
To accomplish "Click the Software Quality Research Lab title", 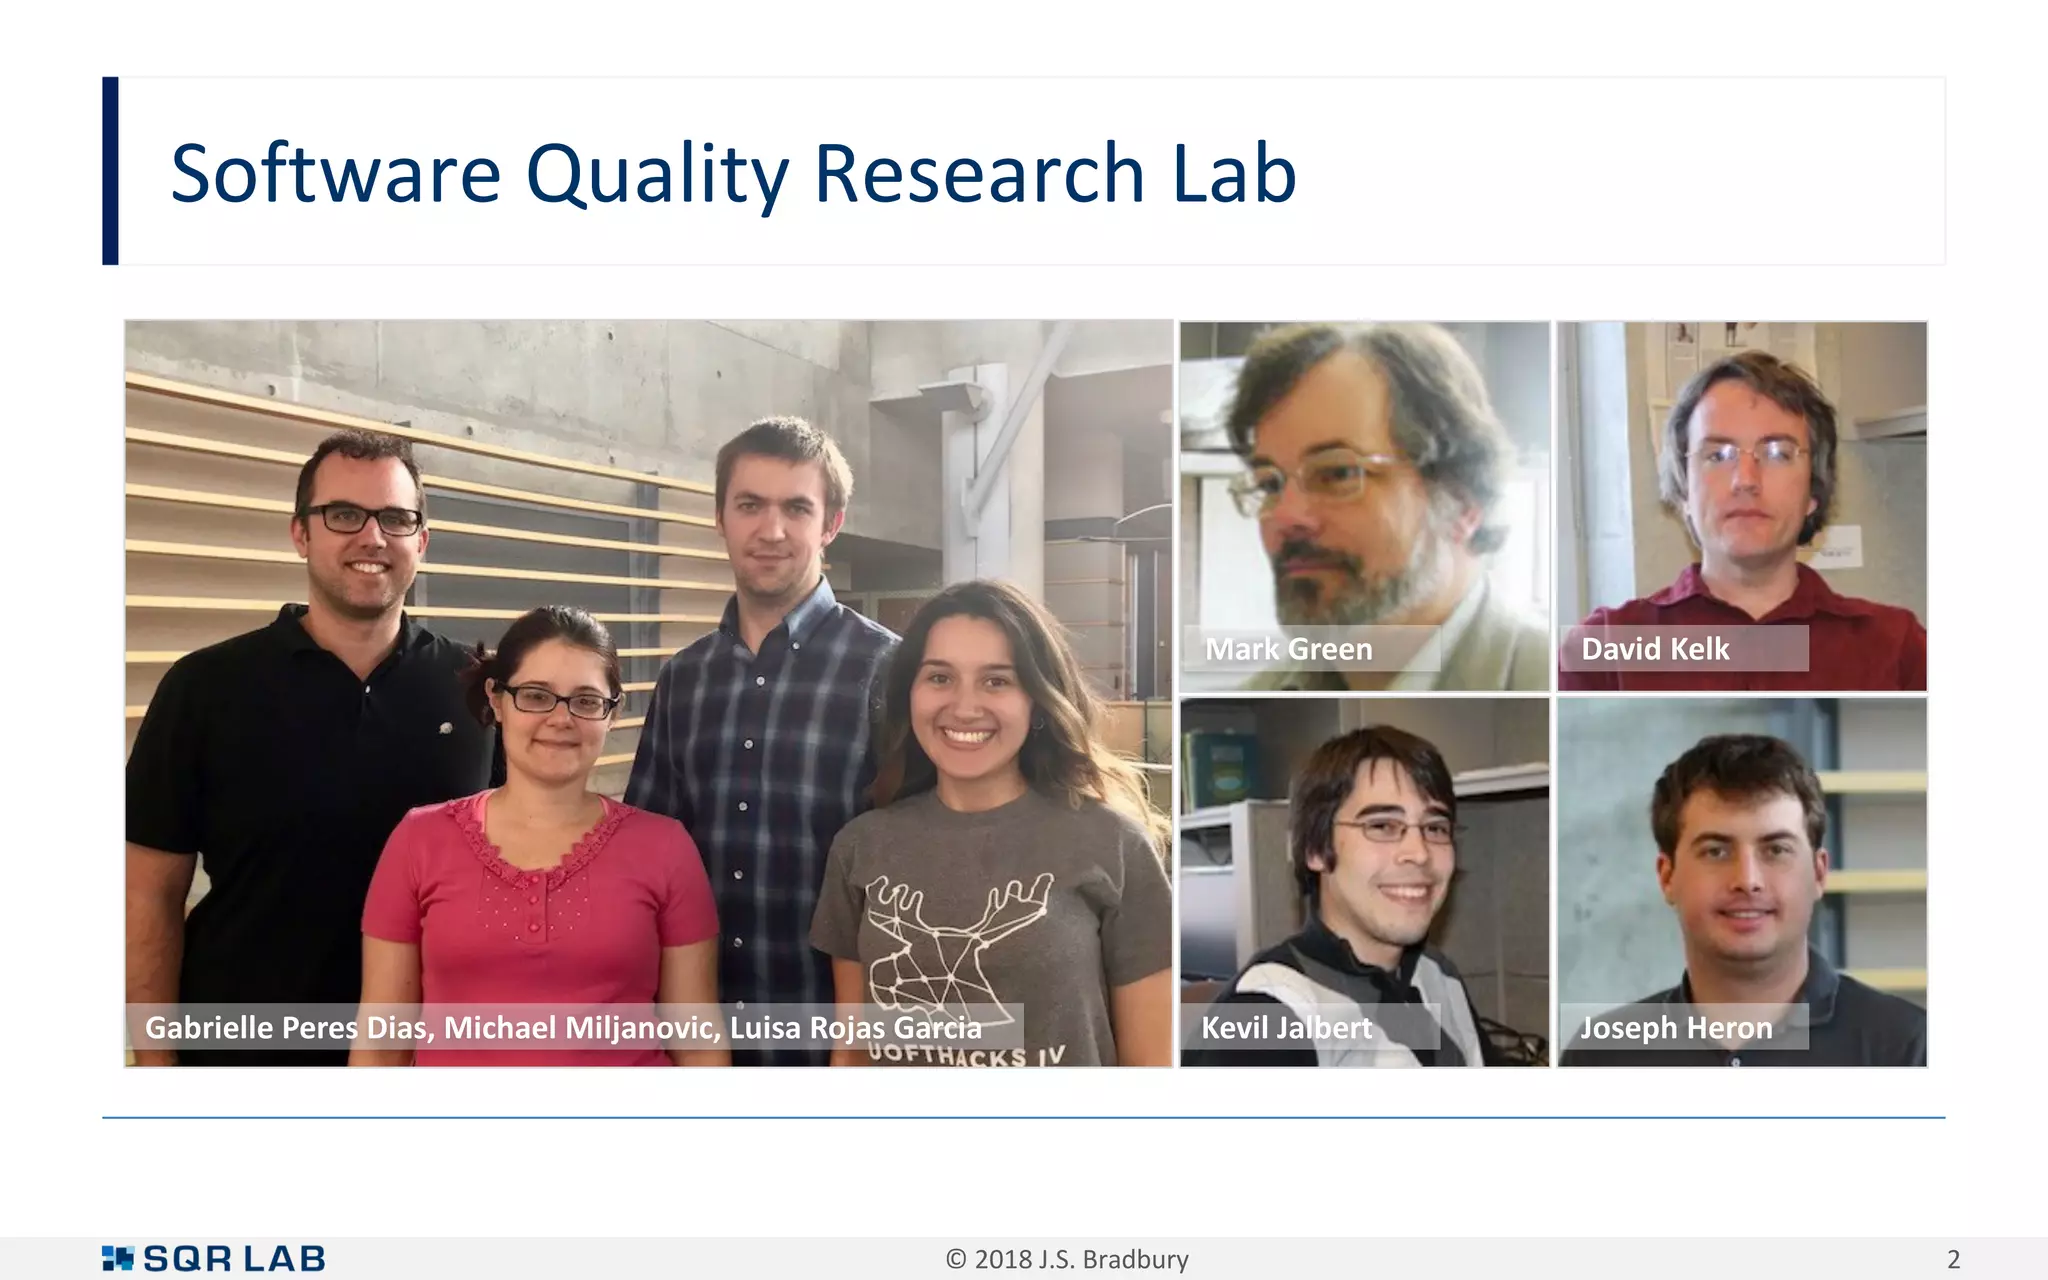I will click(733, 174).
